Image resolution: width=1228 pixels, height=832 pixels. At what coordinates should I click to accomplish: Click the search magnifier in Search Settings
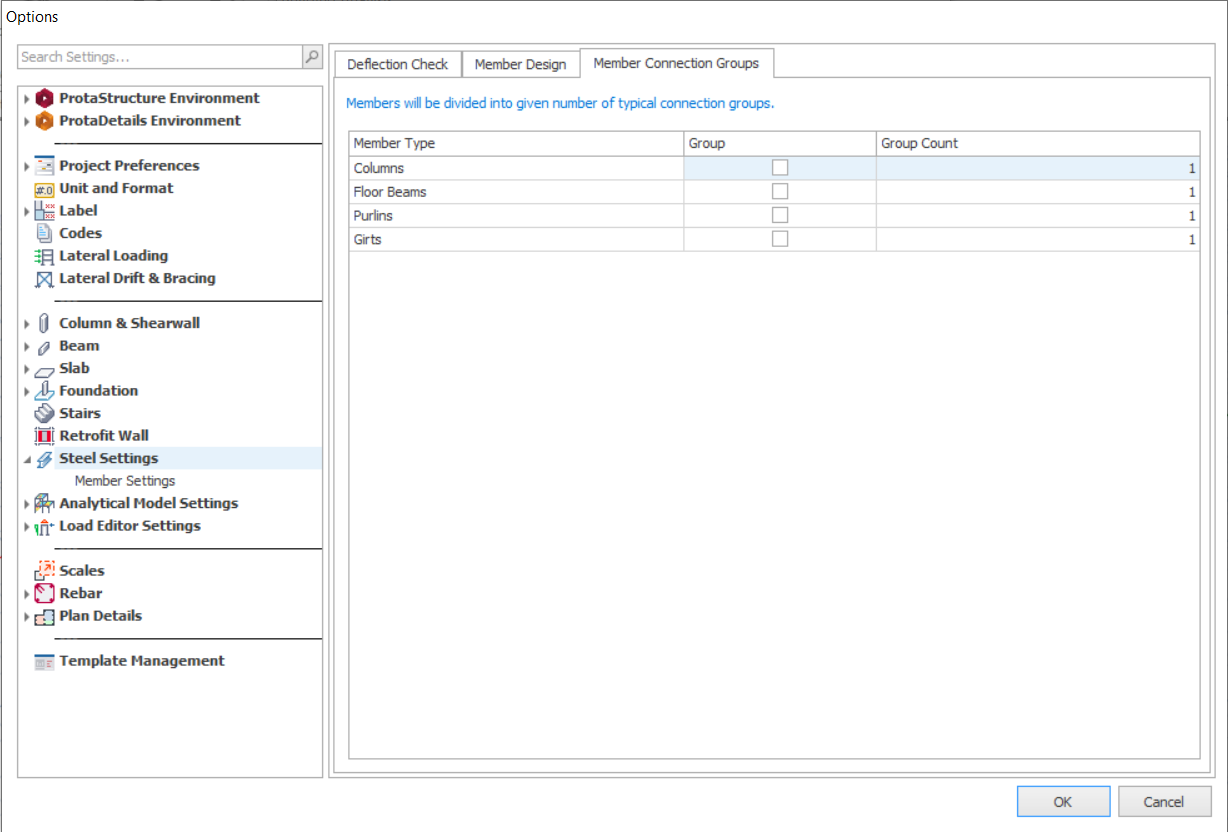[311, 57]
